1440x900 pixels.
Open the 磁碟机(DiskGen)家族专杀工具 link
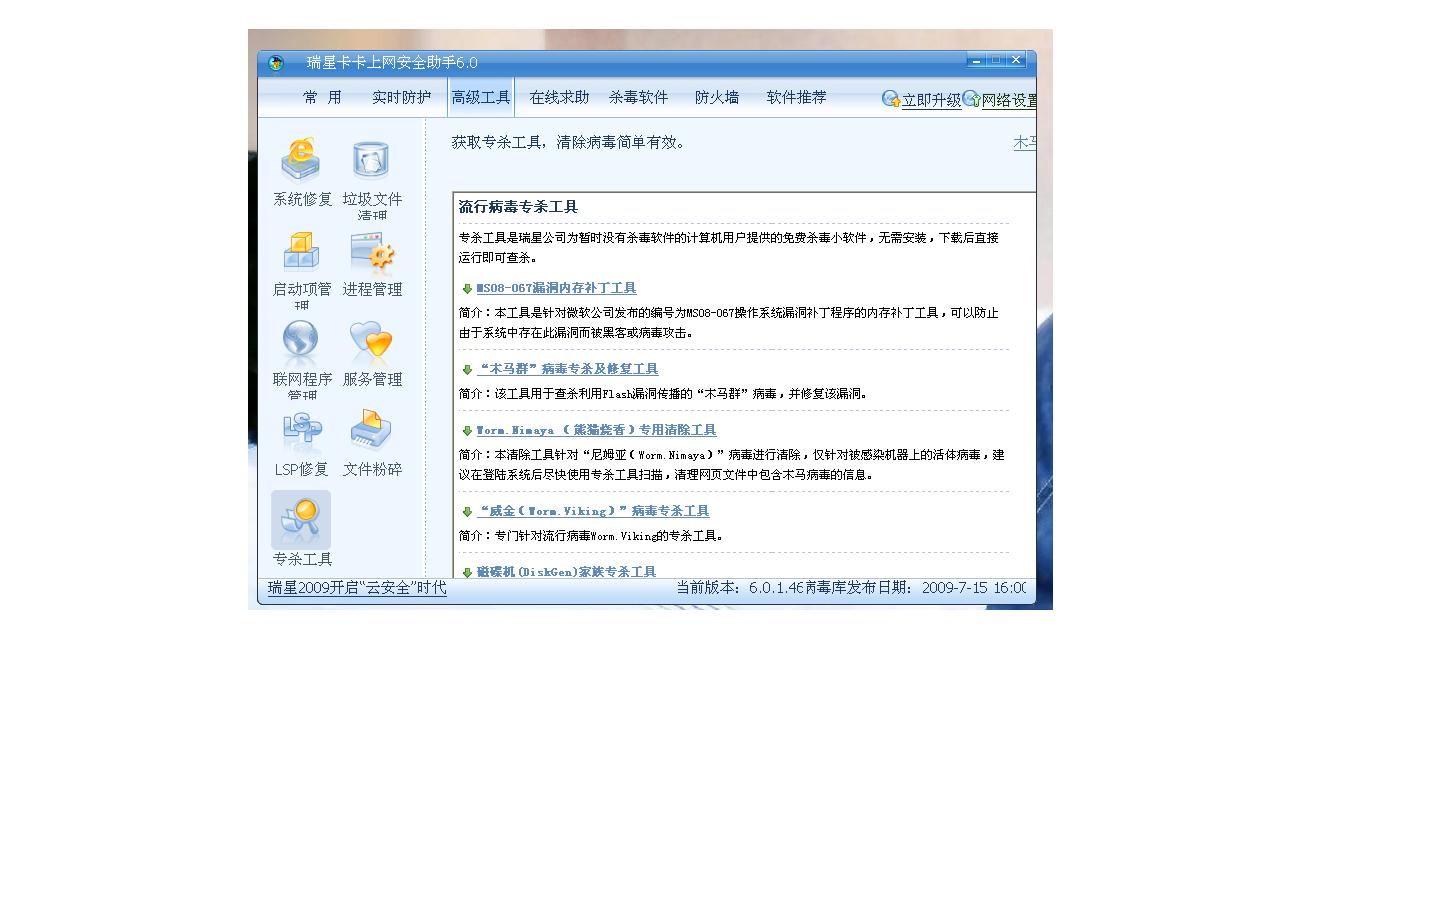tap(566, 572)
